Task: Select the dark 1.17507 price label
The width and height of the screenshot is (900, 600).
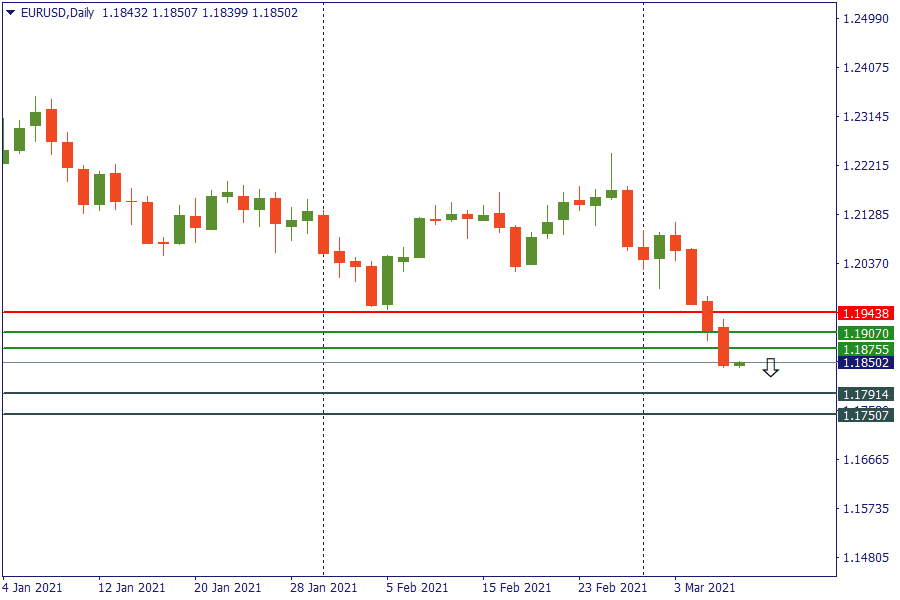Action: tap(866, 415)
